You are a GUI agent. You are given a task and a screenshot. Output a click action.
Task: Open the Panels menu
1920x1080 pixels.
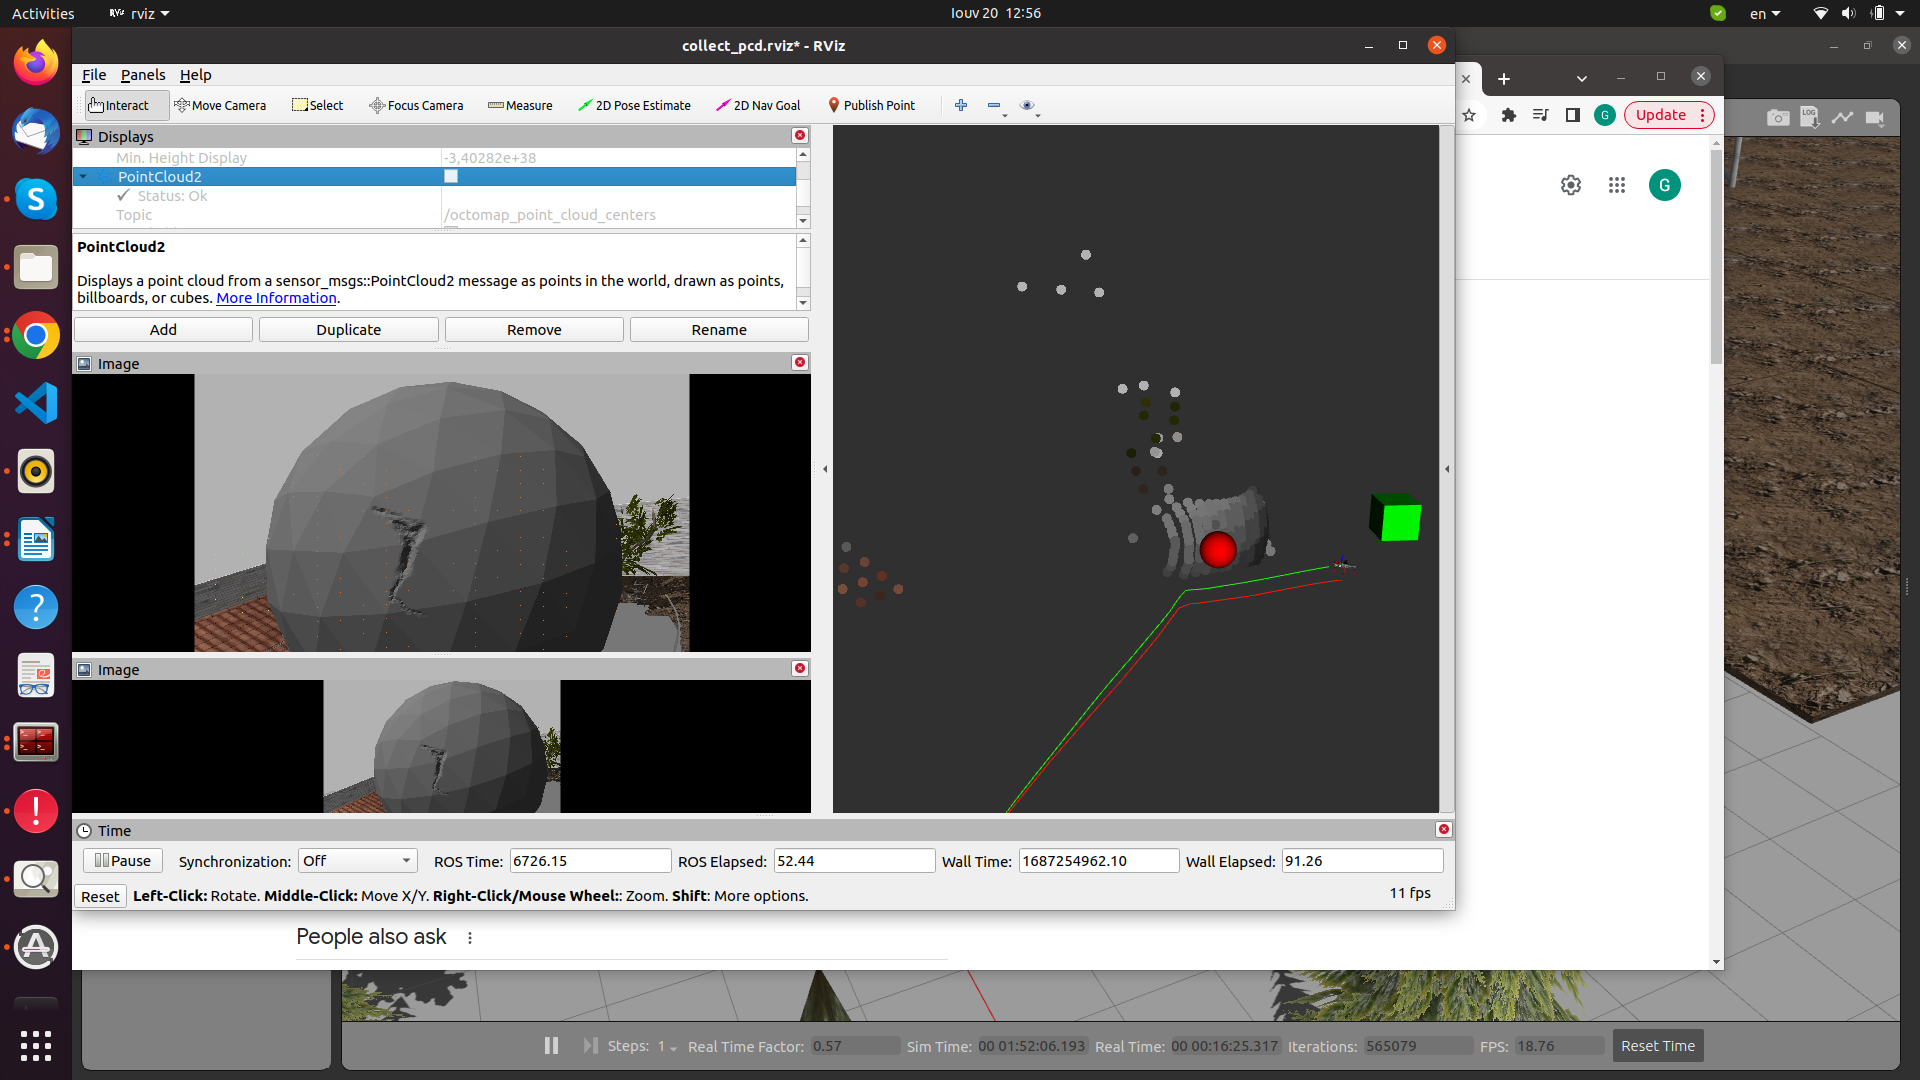click(x=143, y=75)
